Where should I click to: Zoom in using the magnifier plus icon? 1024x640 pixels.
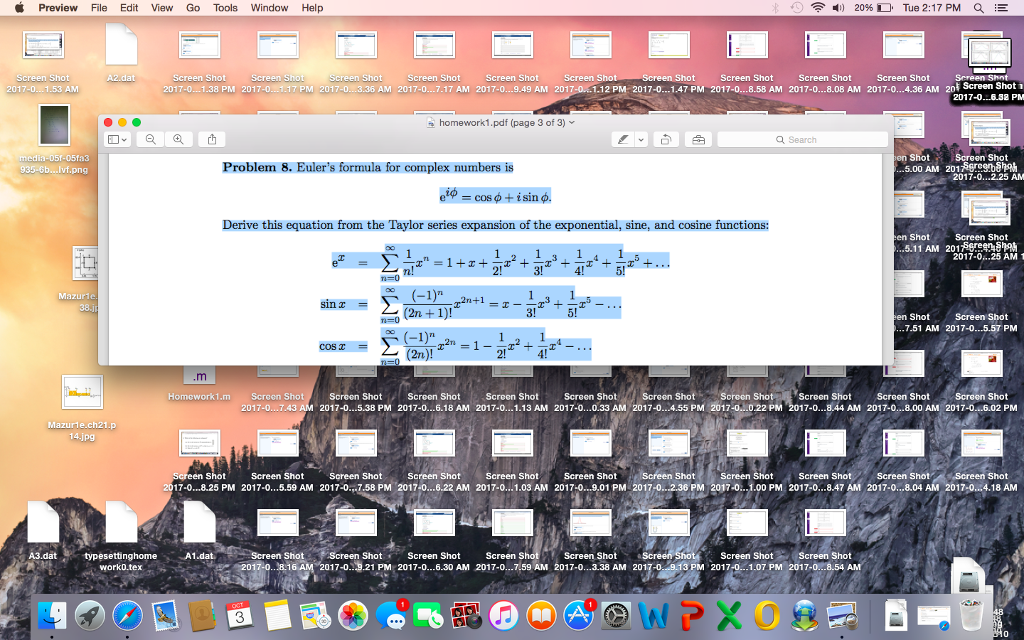click(x=180, y=139)
